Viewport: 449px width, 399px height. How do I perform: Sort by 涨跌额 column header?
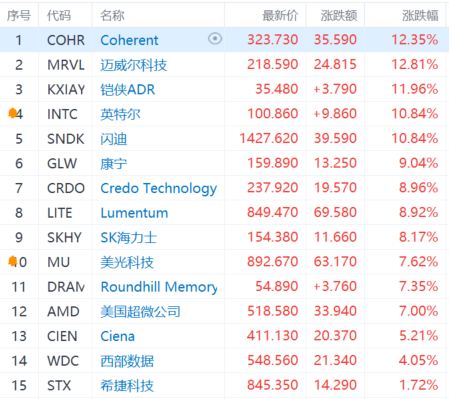pos(339,15)
